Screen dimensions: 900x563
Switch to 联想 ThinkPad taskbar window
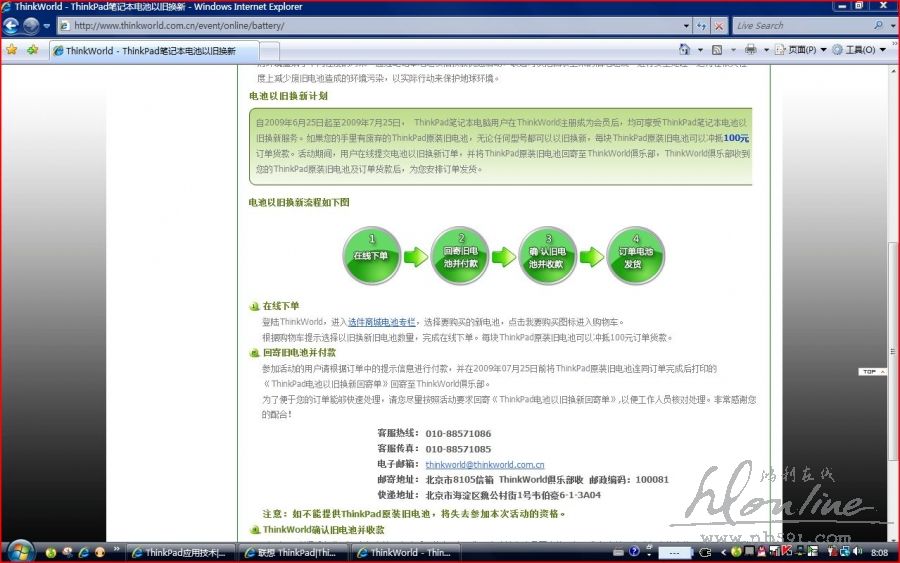point(293,553)
